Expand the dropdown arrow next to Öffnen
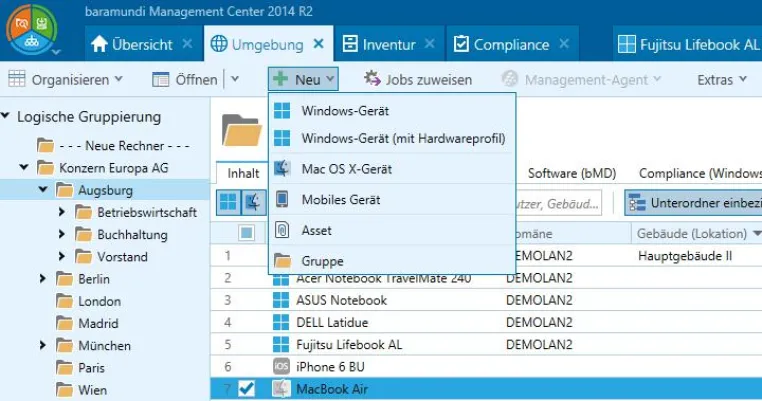The width and height of the screenshot is (762, 401). click(235, 79)
